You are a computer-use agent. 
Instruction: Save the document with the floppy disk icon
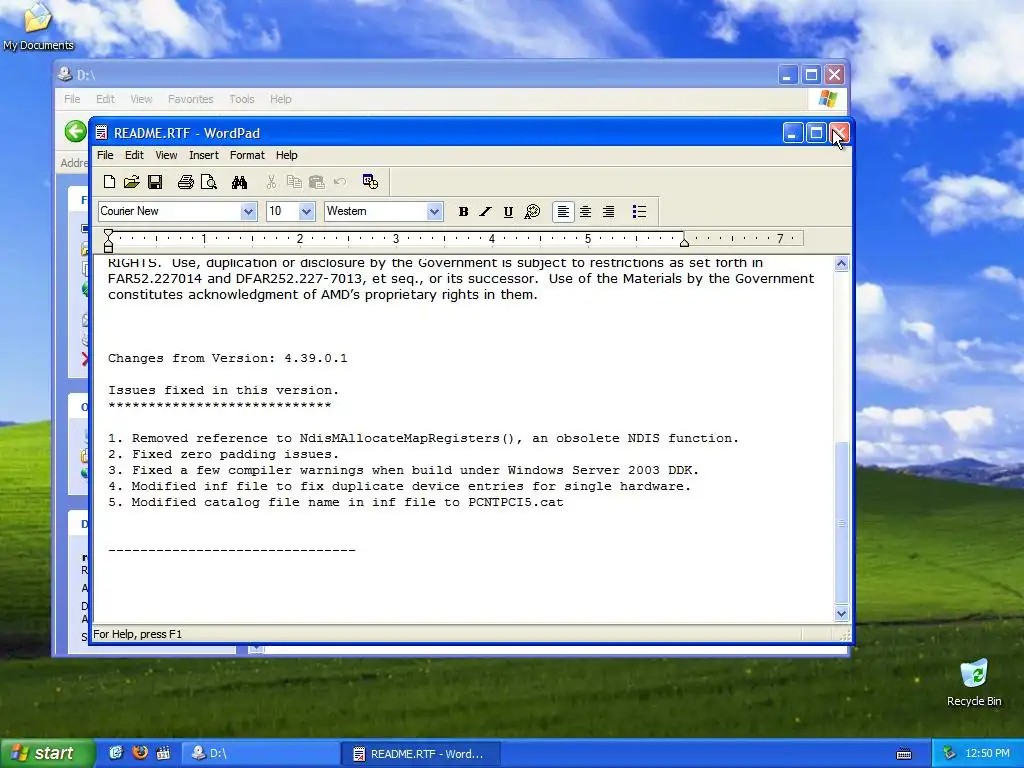155,182
